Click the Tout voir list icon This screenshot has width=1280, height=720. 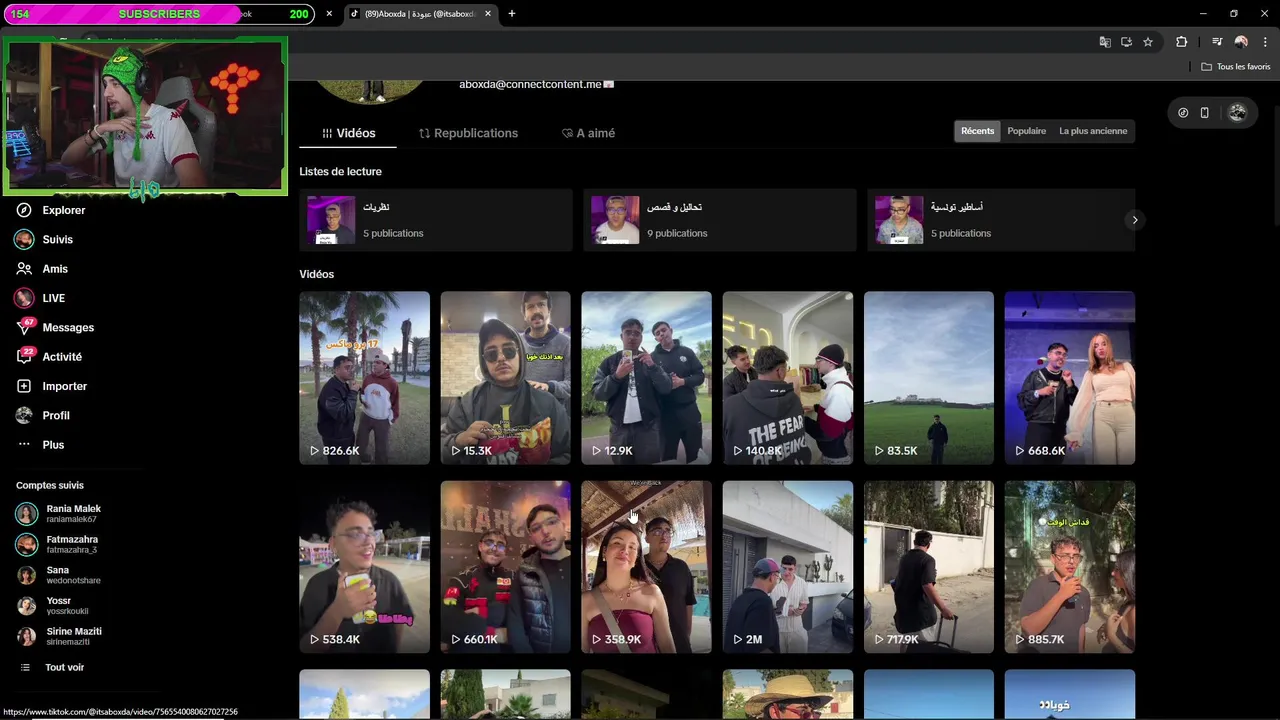(25, 667)
